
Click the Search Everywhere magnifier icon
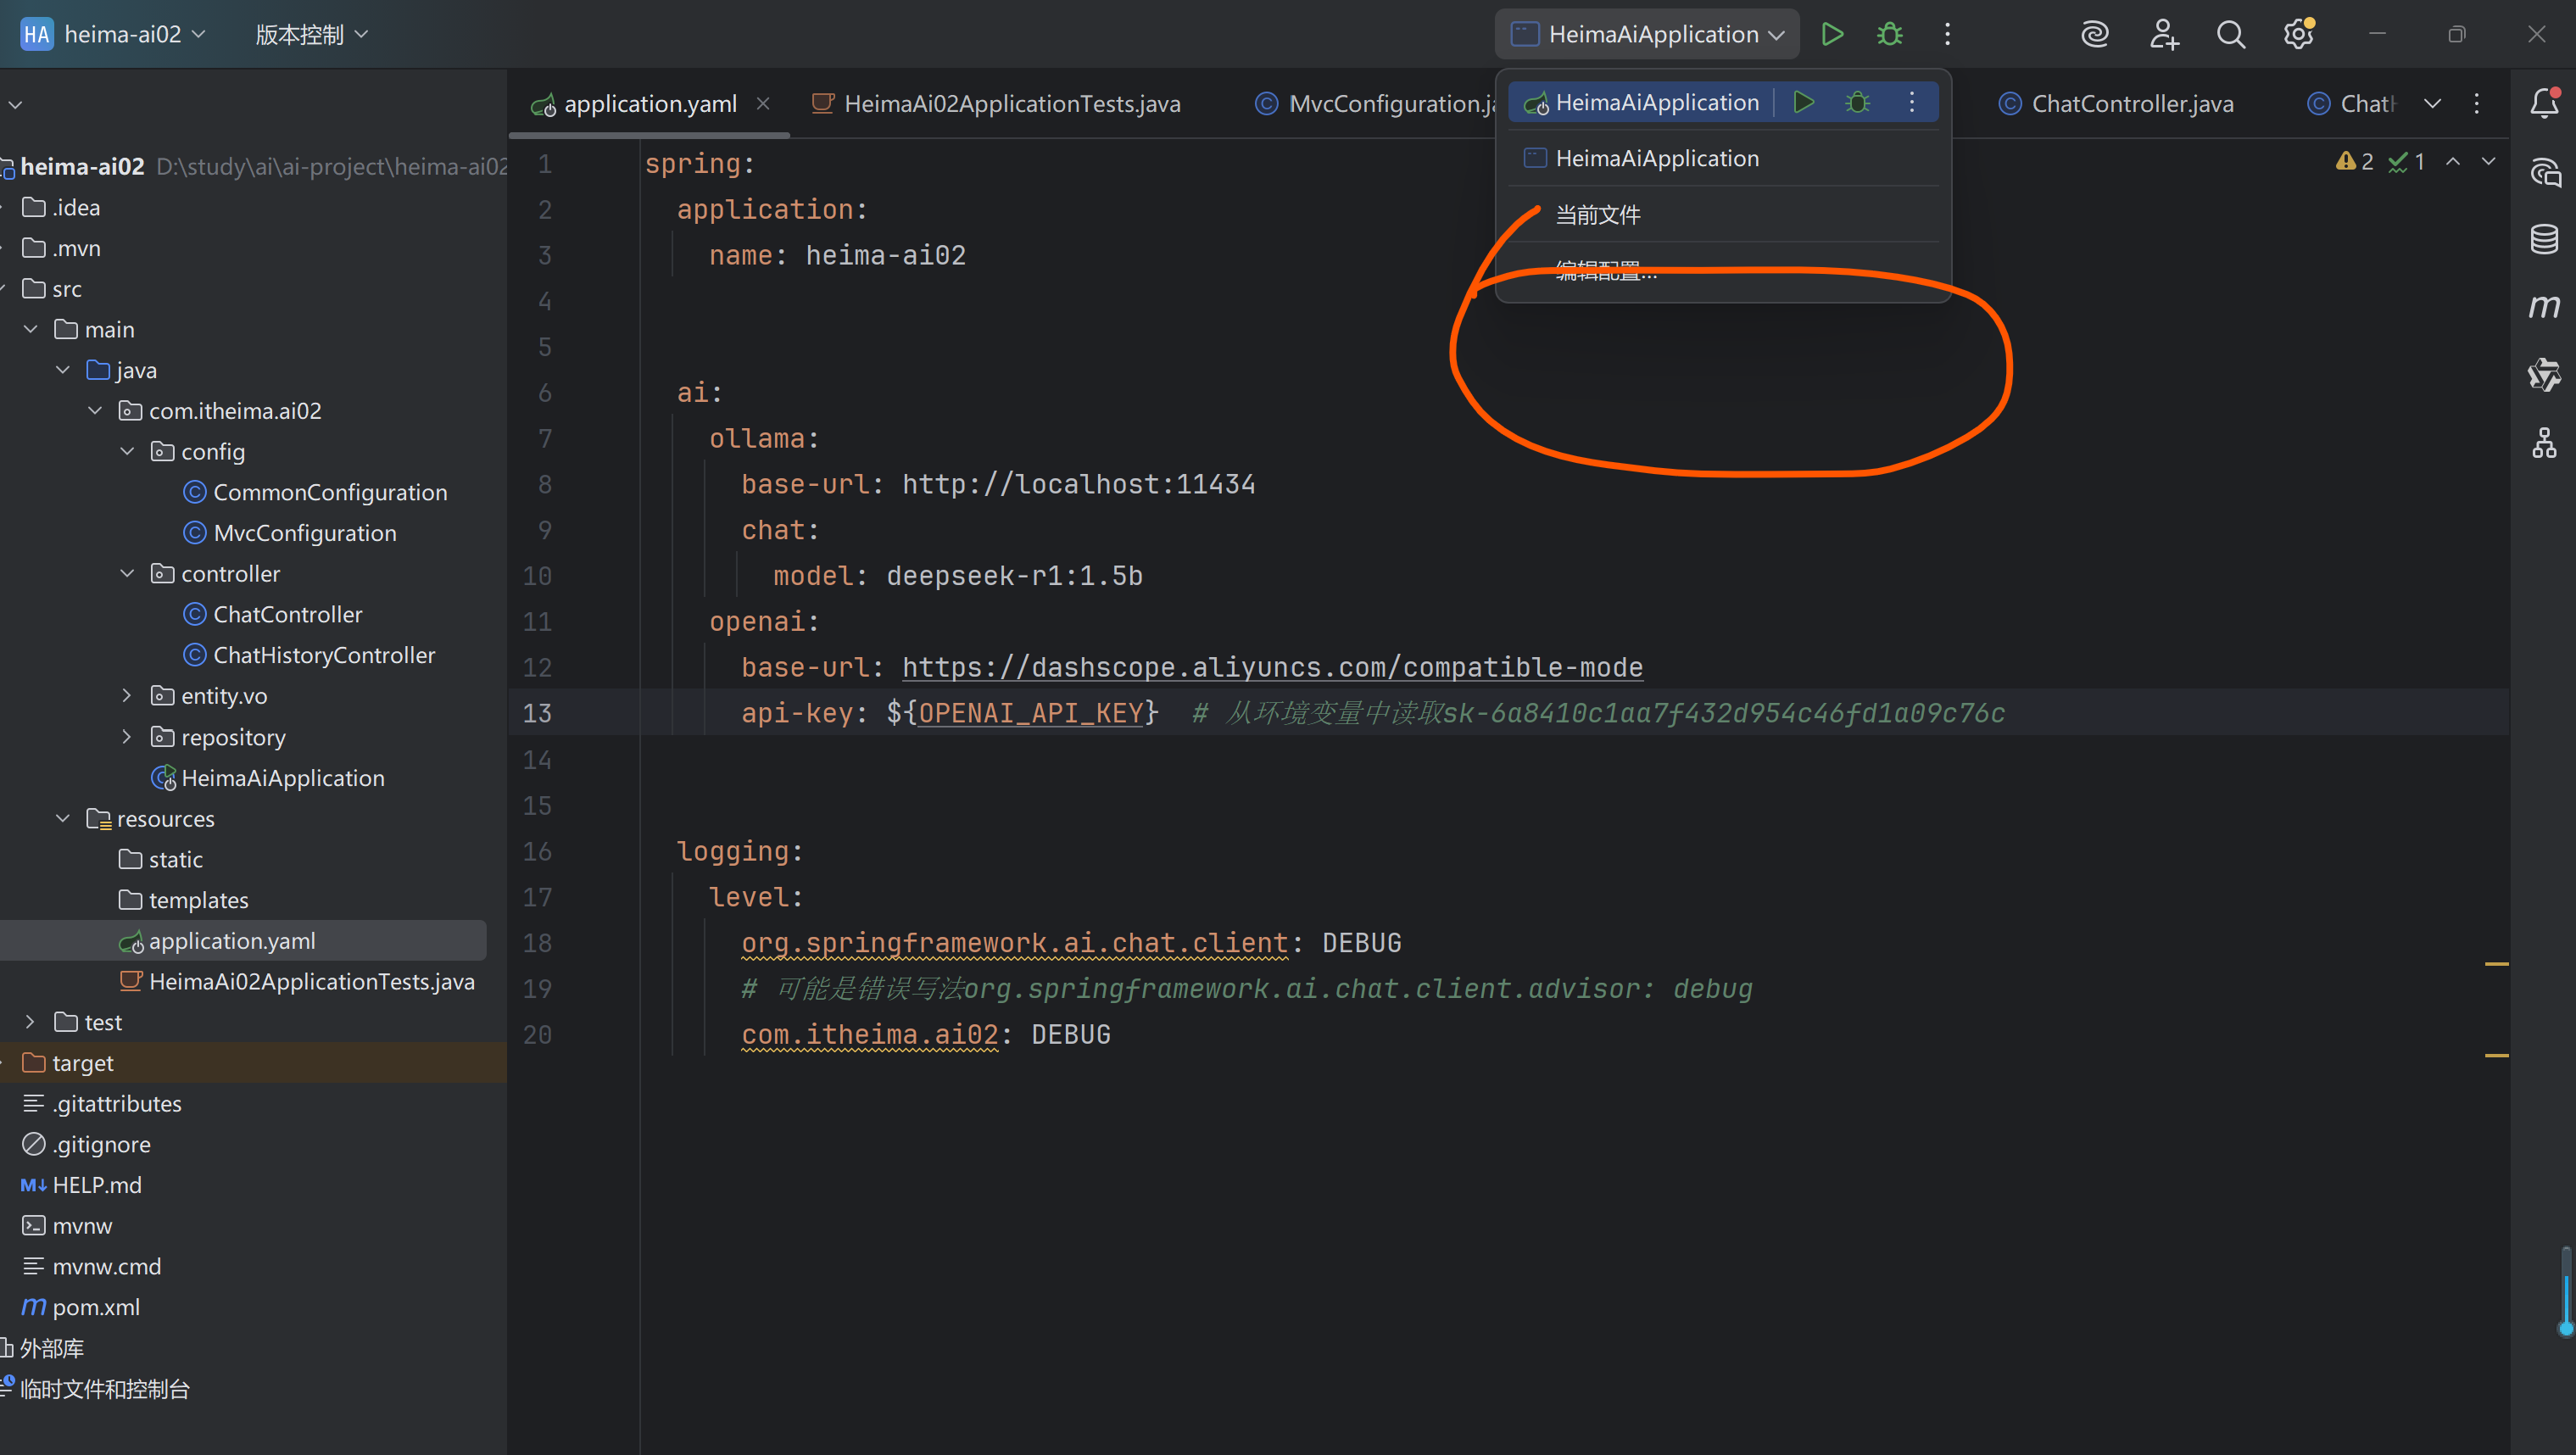pos(2230,35)
